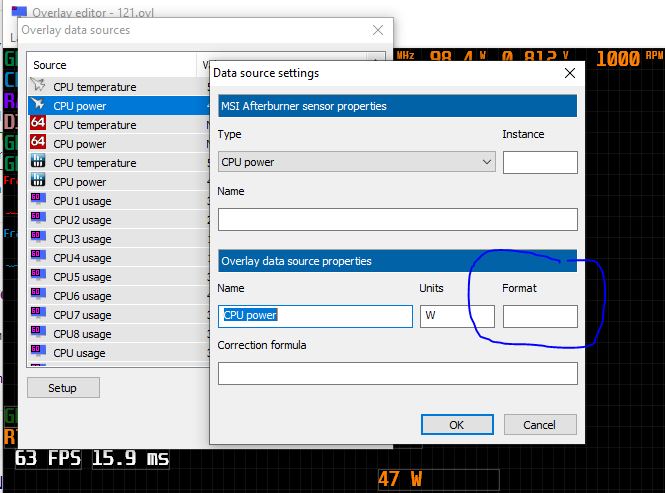Viewport: 665px width, 493px height.
Task: Click the monitor icon beside CPU7 usage
Action: pos(38,313)
